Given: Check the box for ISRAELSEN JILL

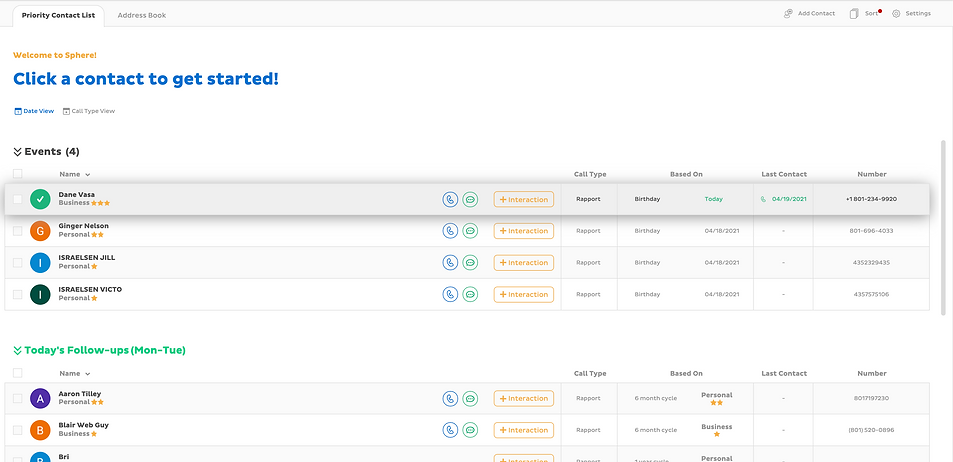Looking at the screenshot, I should pos(18,263).
